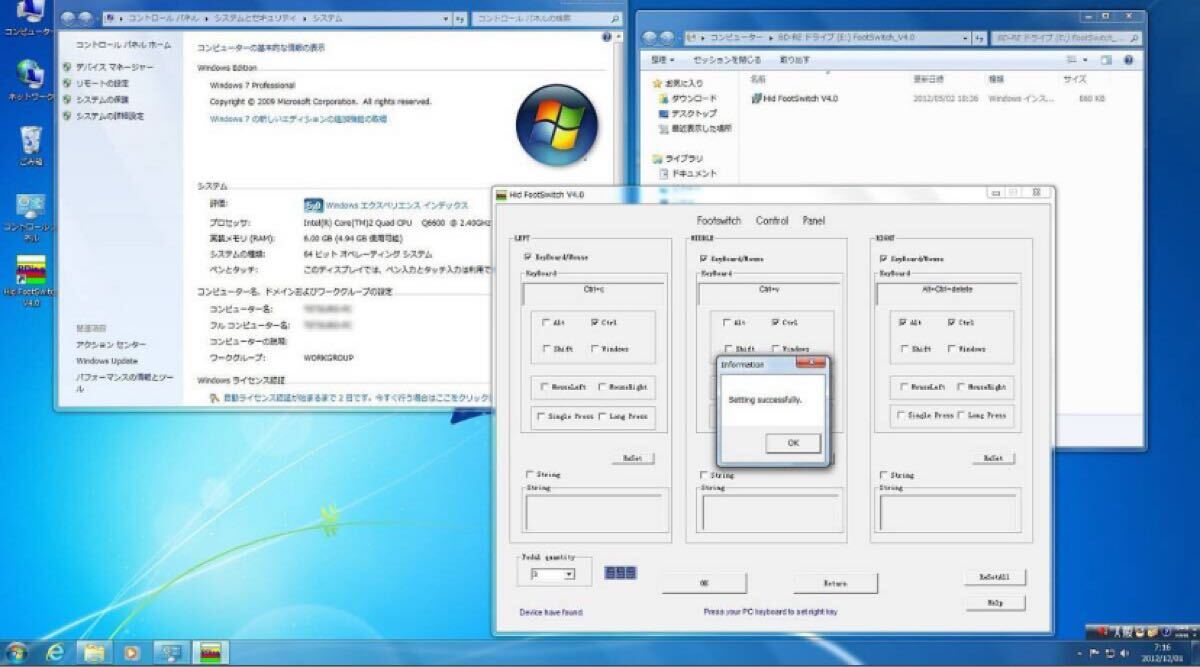This screenshot has width=1200, height=667.
Task: Enable String checkbox in LEFT pedal group
Action: click(x=529, y=474)
